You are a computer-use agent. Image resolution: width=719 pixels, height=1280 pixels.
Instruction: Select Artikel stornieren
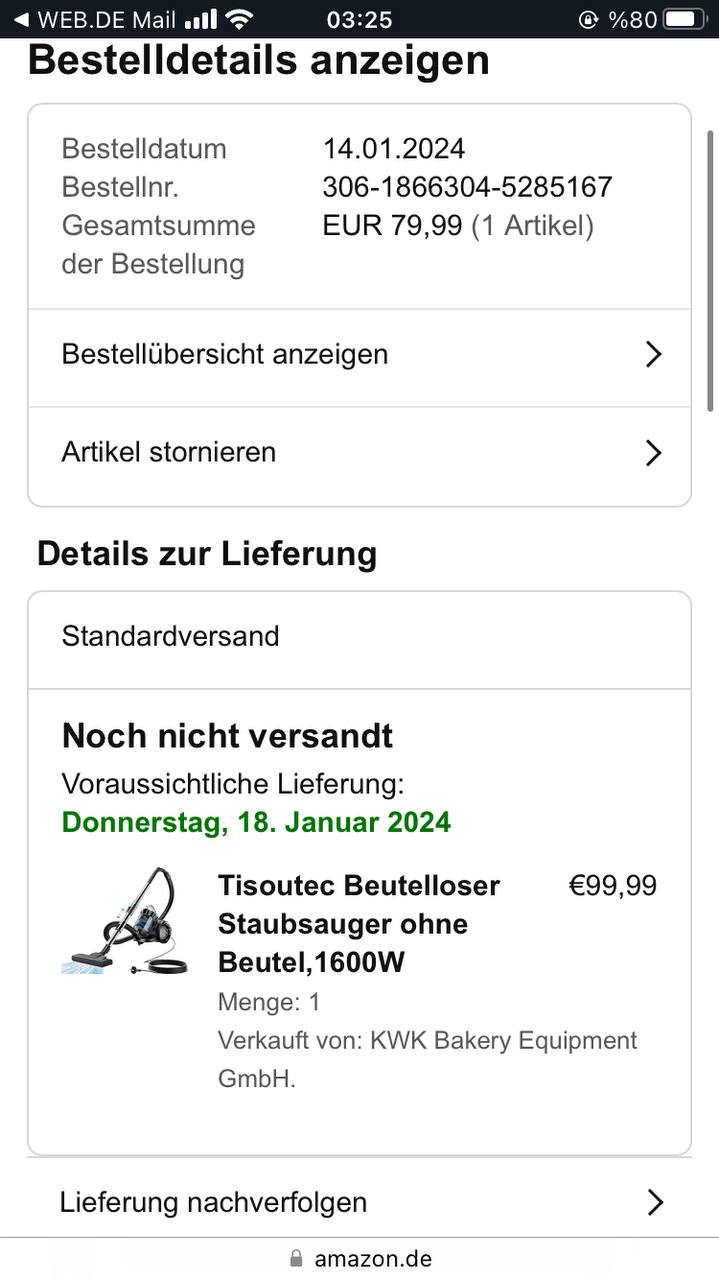click(x=169, y=452)
